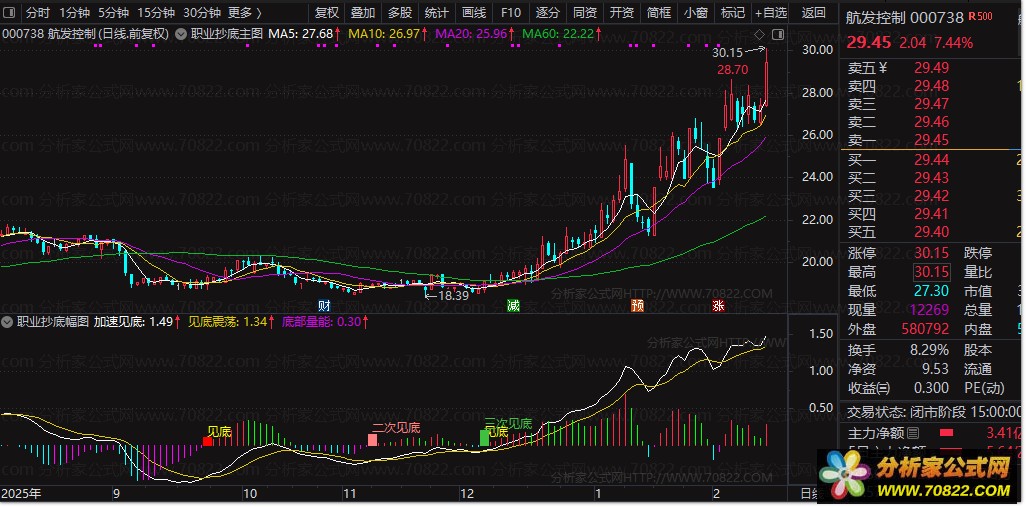Image resolution: width=1027 pixels, height=507 pixels.
Task: Click the 见底震荡: 1.34 readout
Action: click(x=232, y=322)
